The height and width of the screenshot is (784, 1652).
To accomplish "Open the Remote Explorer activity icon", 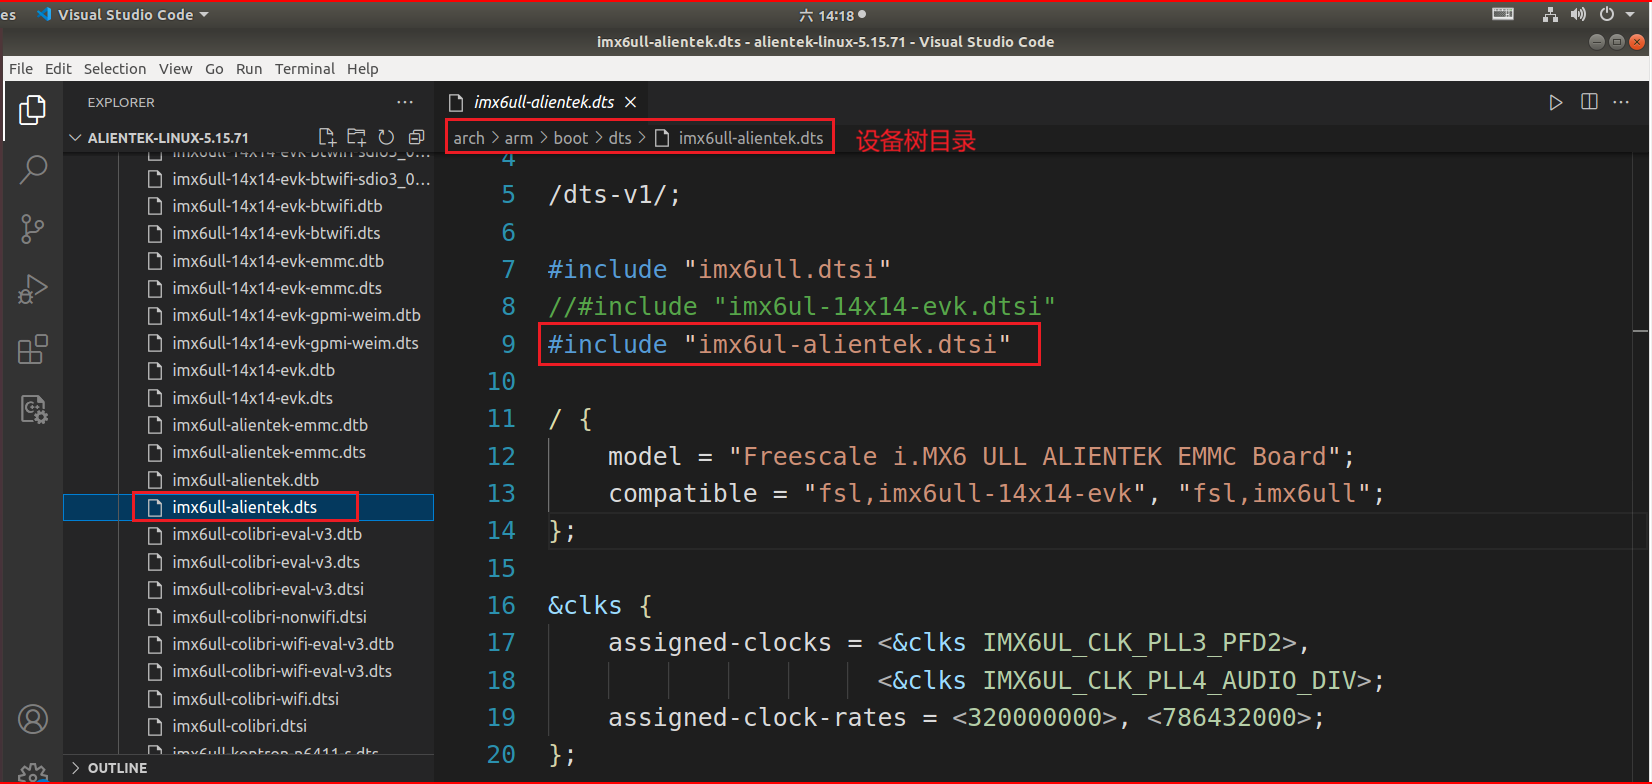I will click(32, 409).
